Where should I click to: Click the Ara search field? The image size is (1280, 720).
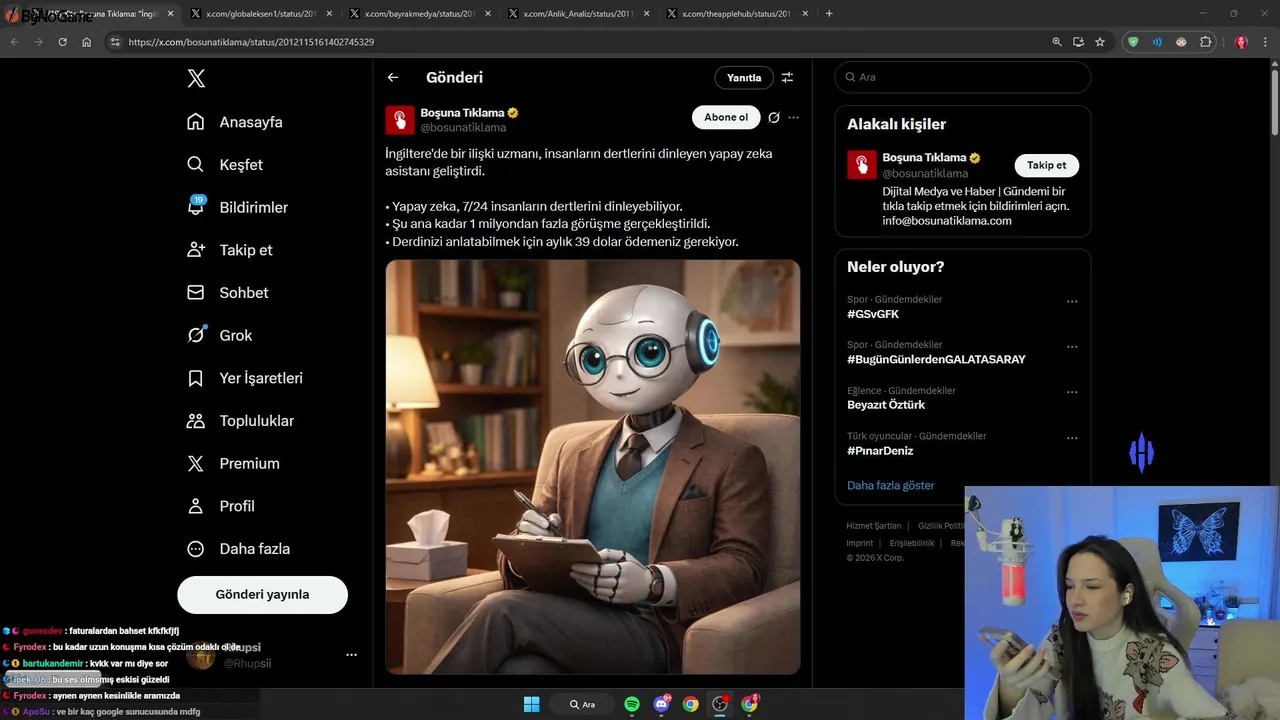pos(963,77)
